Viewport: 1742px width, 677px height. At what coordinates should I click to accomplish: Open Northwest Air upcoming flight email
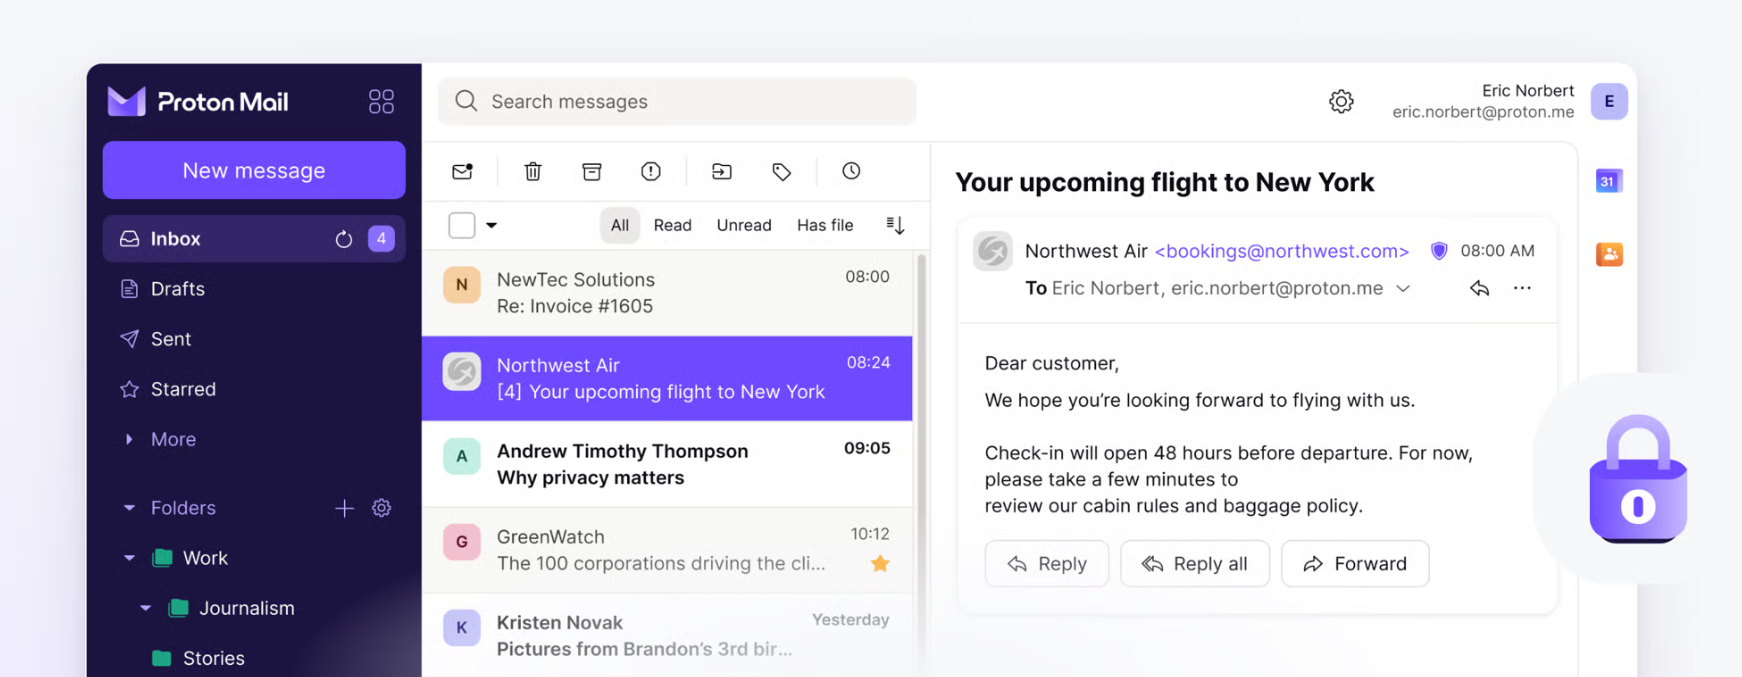pyautogui.click(x=667, y=378)
